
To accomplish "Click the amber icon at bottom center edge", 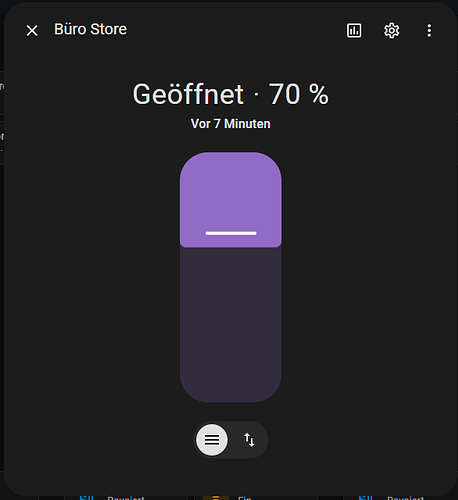I will 216,498.
